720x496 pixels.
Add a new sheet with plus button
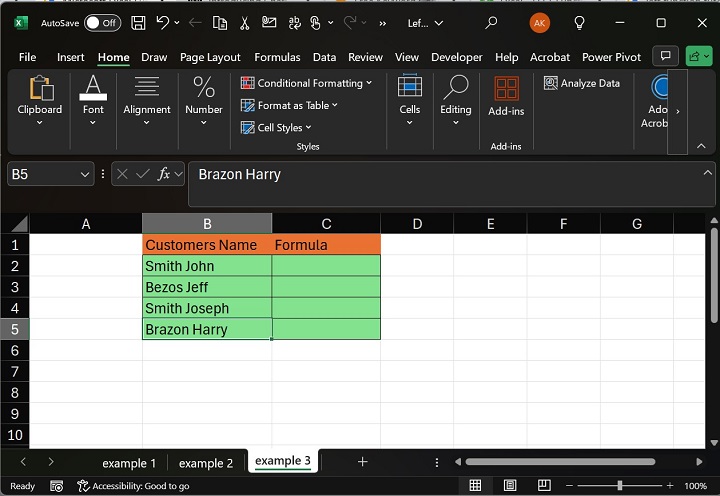click(x=363, y=462)
